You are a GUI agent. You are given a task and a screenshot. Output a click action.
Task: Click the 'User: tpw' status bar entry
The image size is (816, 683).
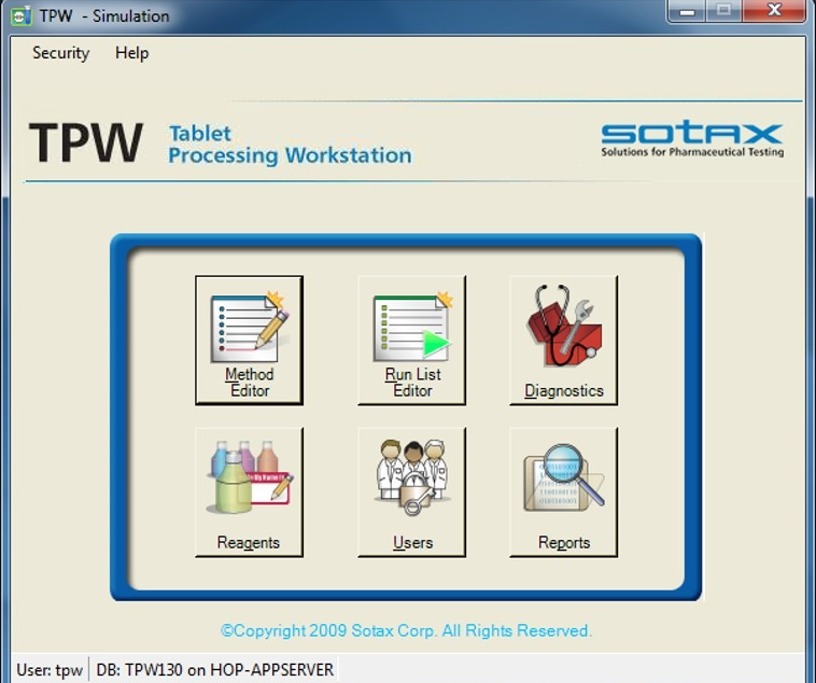50,670
